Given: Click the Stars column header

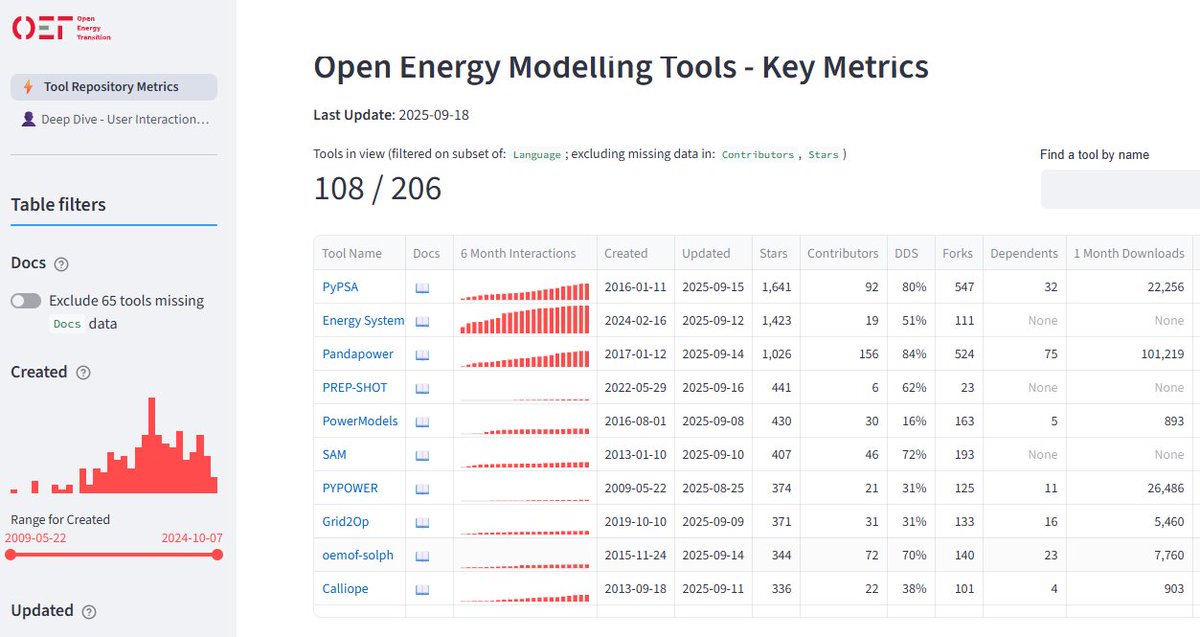Looking at the screenshot, I should [774, 253].
